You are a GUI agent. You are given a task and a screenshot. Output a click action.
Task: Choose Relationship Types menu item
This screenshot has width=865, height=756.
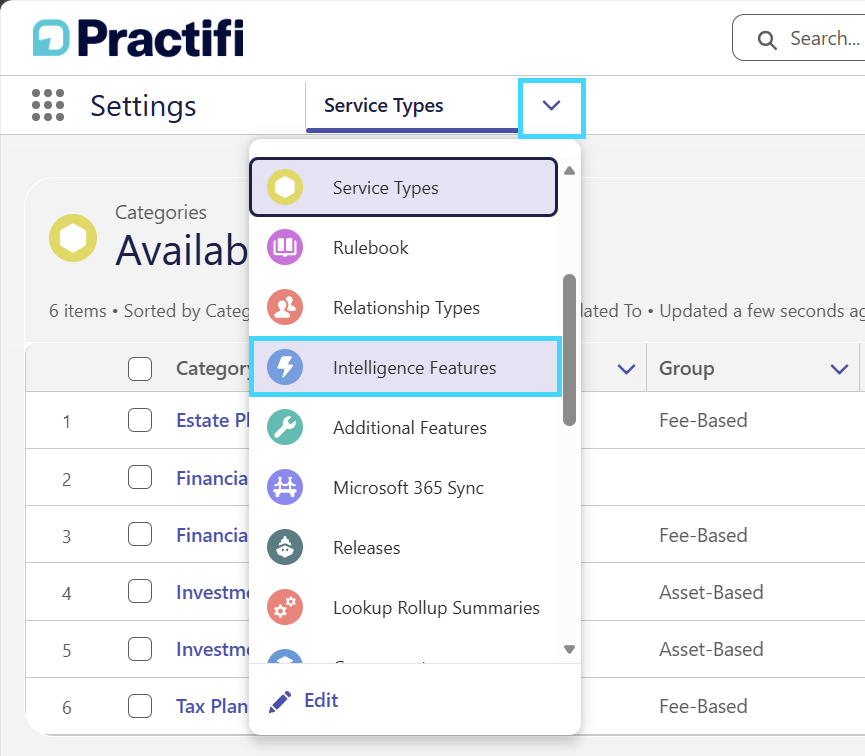[x=403, y=307]
